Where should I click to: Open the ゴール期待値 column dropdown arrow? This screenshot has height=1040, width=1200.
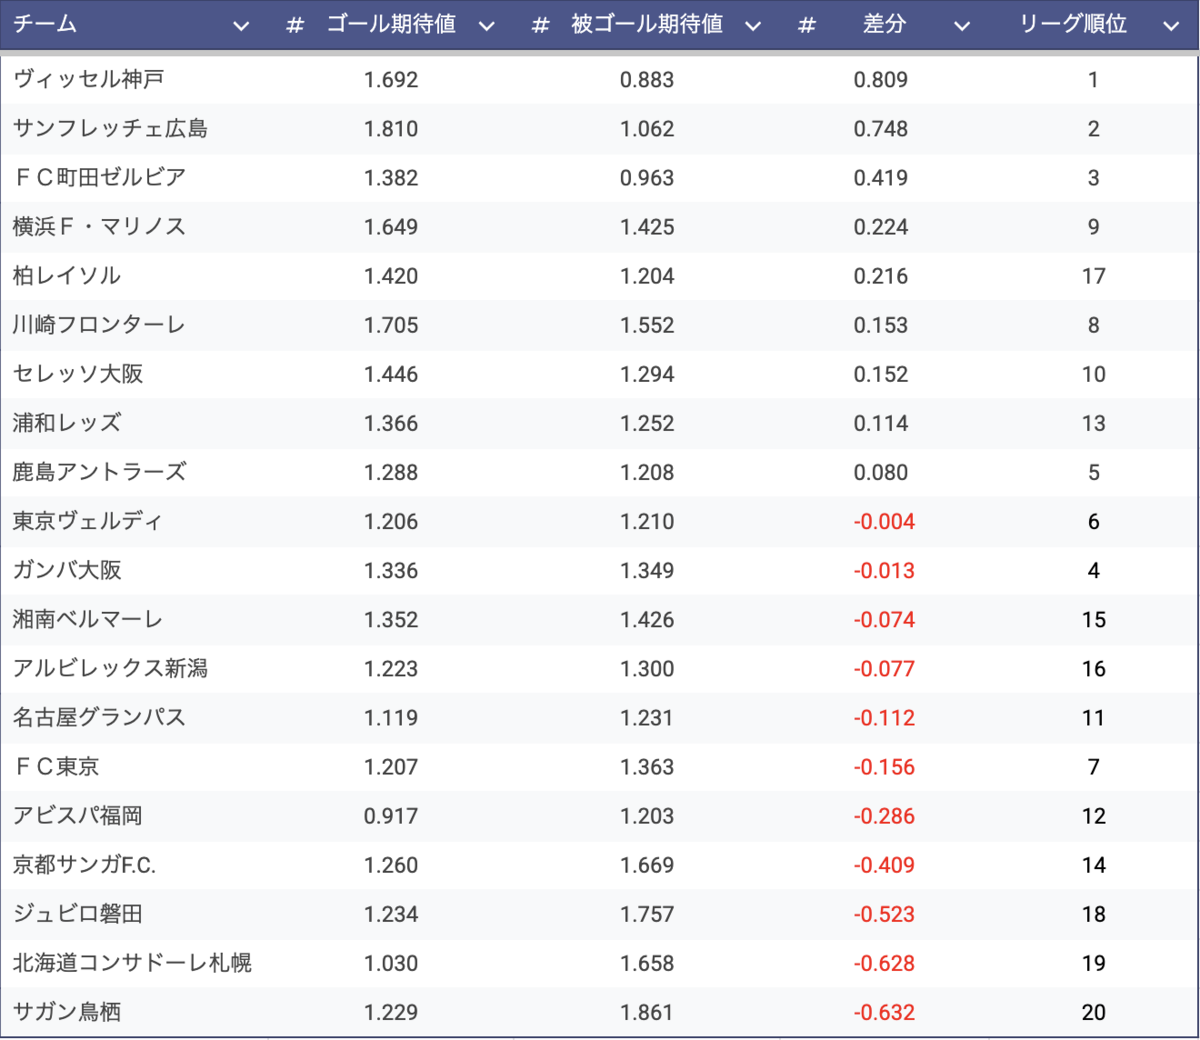487,26
